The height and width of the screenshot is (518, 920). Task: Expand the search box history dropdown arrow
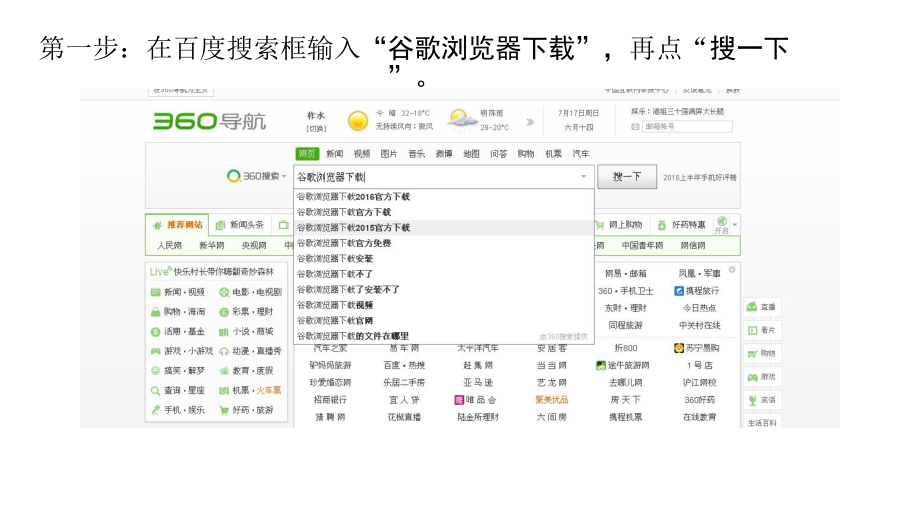coord(583,177)
